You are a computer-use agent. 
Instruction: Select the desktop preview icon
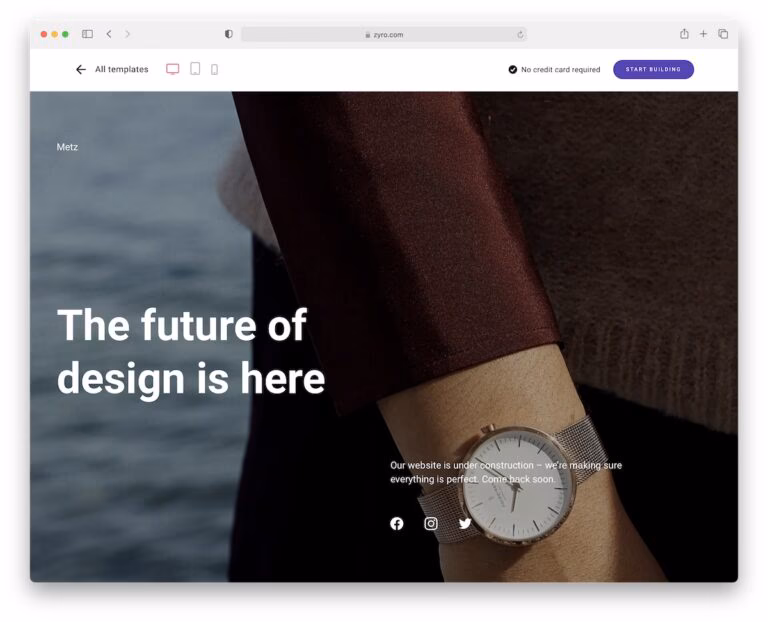click(x=172, y=69)
